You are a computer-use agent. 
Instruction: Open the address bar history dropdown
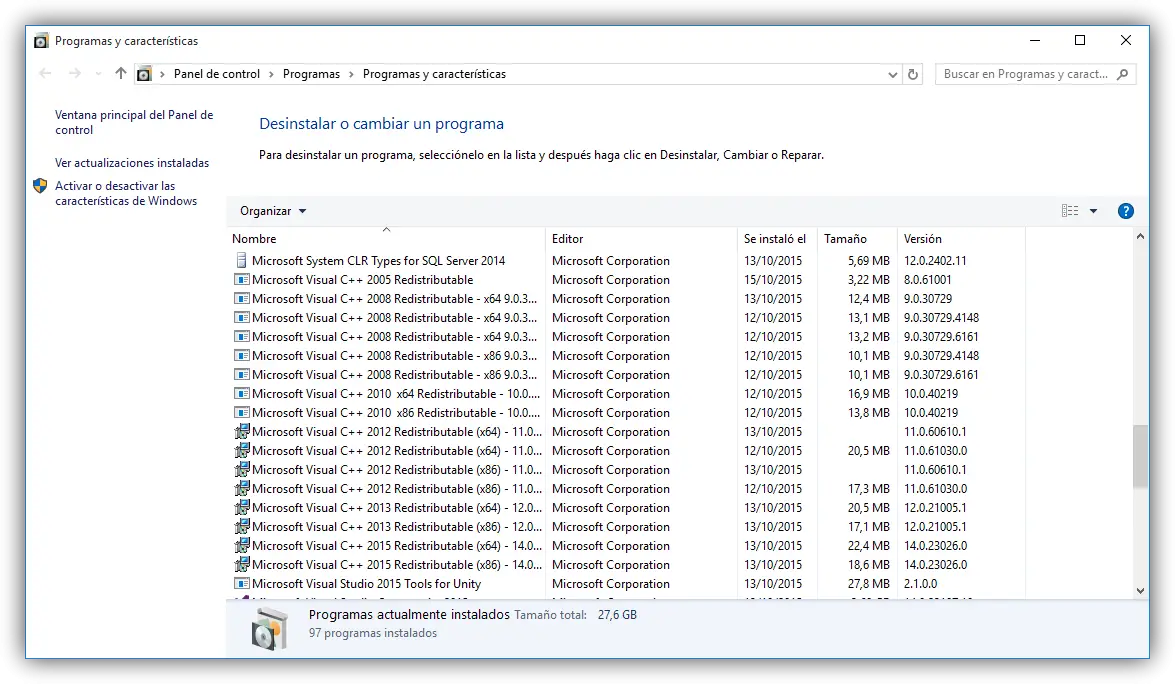[x=892, y=74]
